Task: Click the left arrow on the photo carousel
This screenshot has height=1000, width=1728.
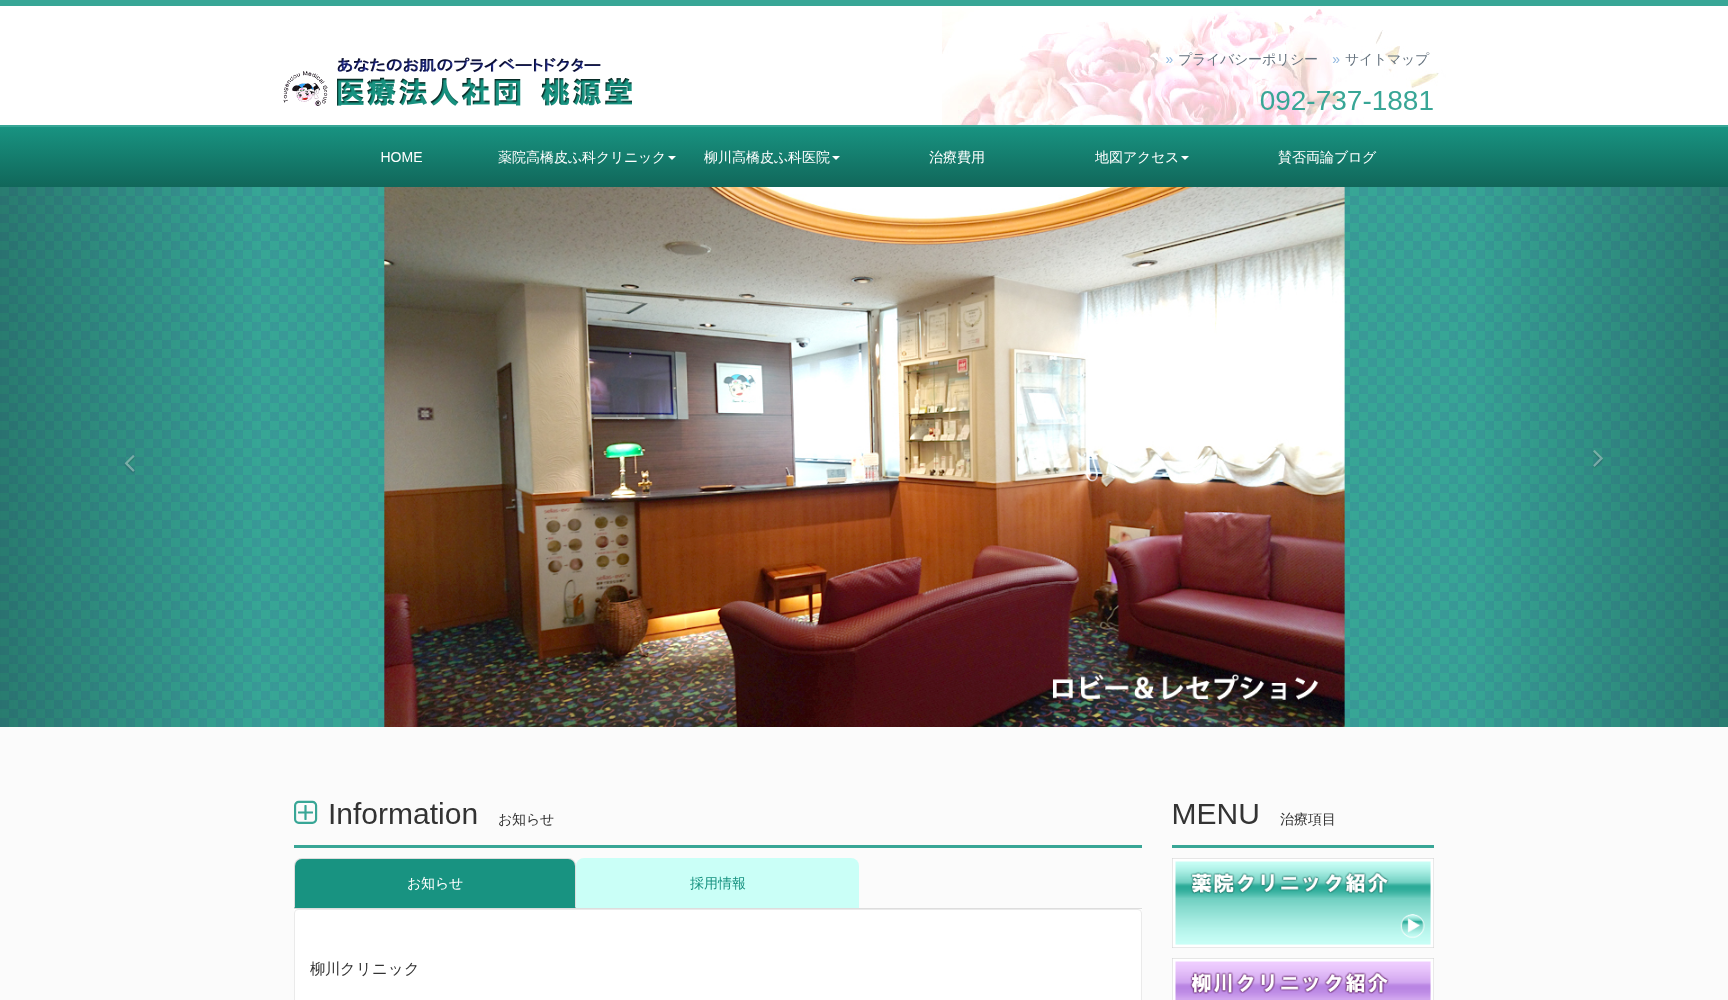Action: [x=129, y=462]
